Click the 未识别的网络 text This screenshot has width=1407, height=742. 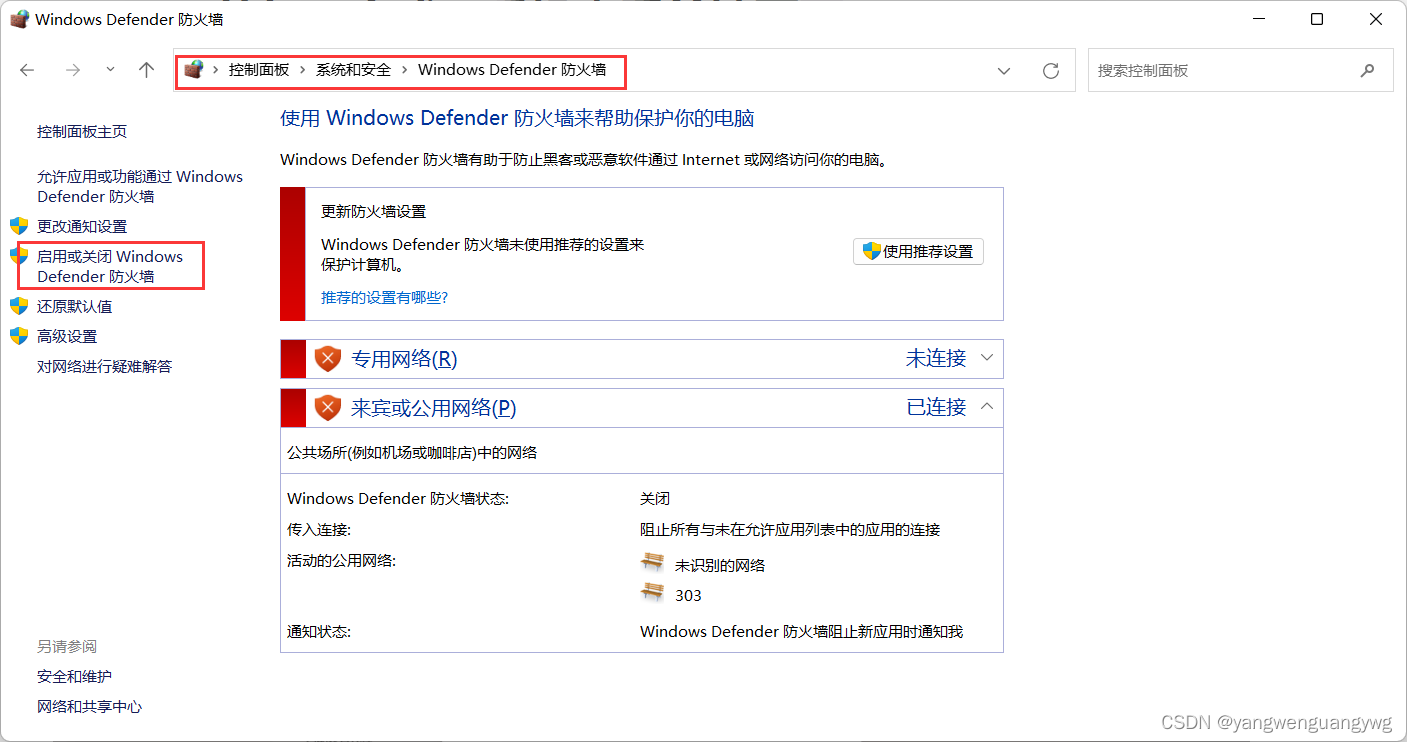[720, 566]
